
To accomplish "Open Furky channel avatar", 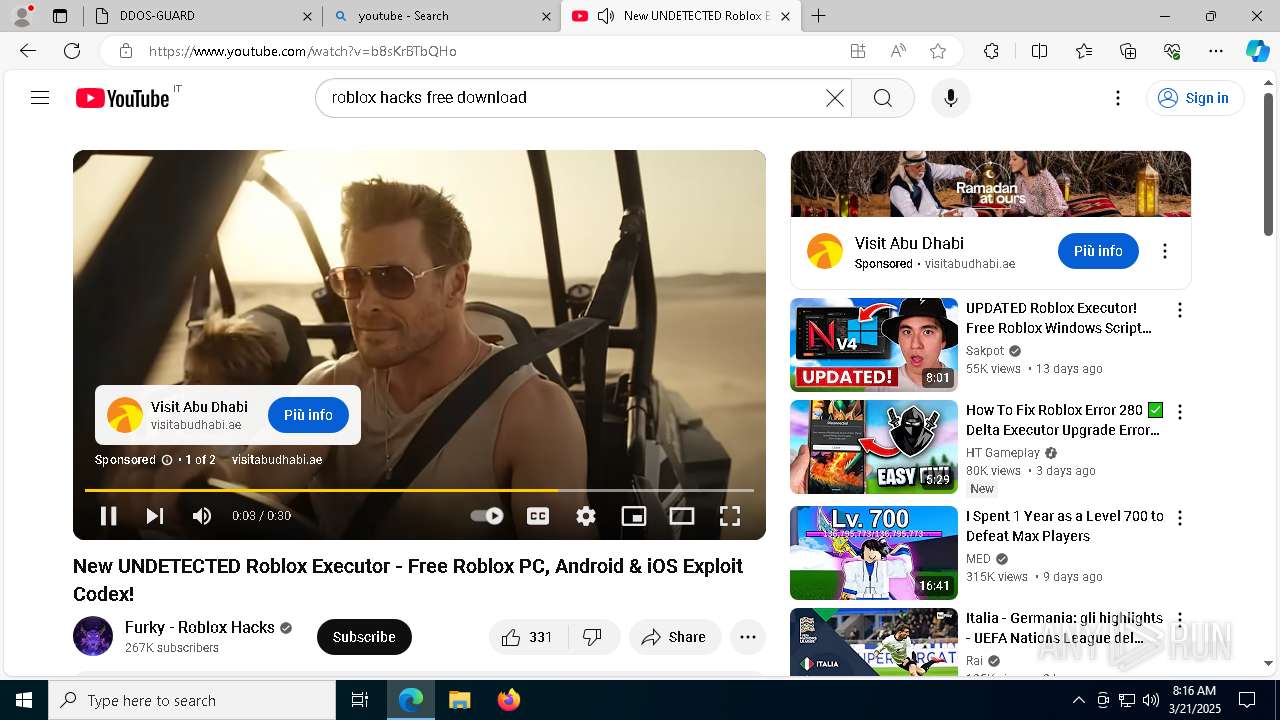I will pyautogui.click(x=93, y=637).
